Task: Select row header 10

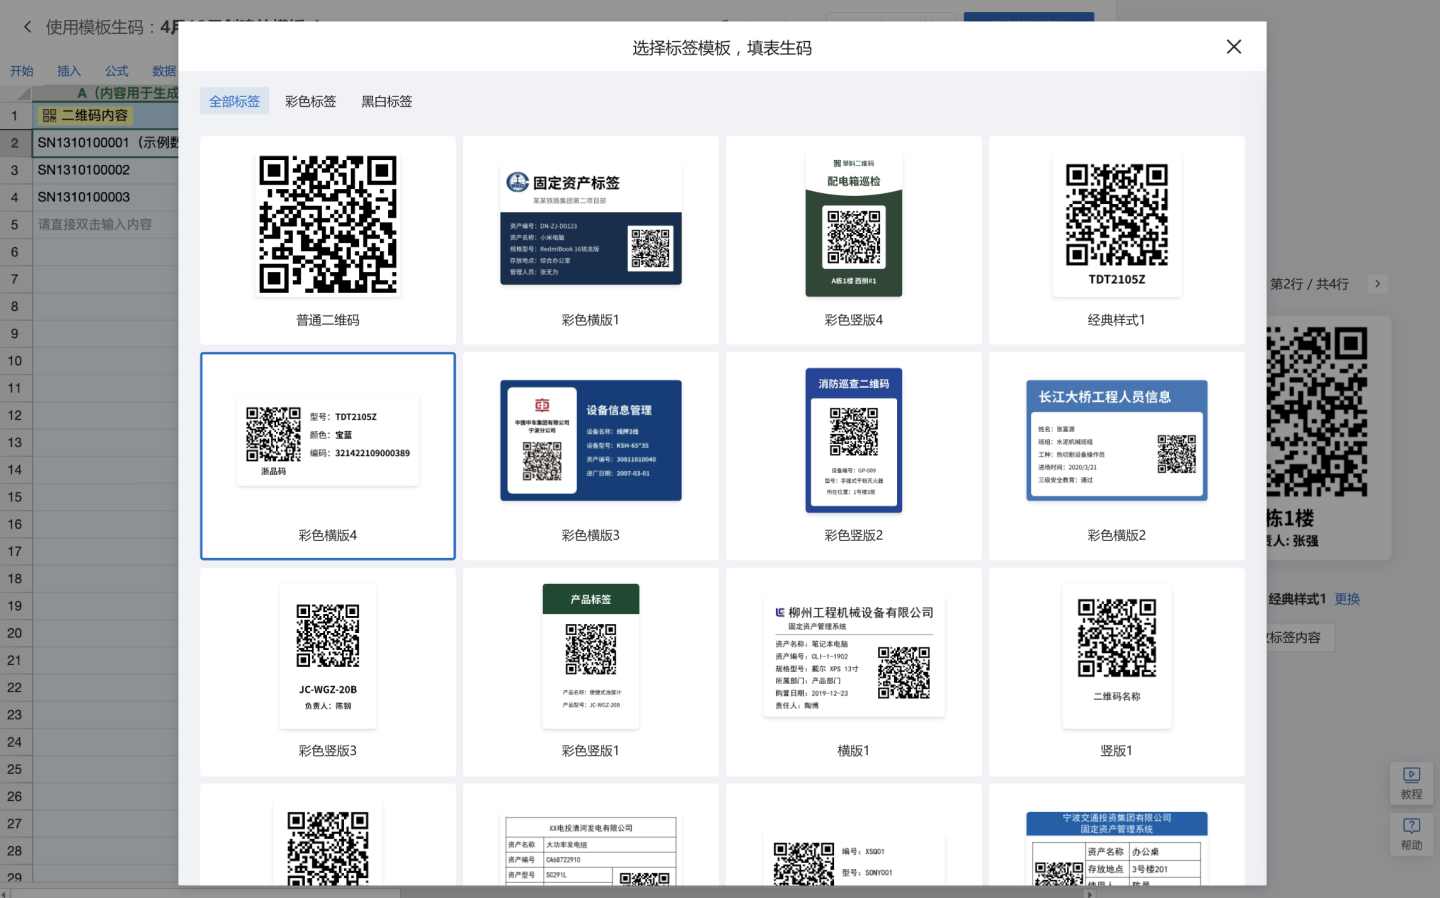Action: tap(15, 361)
